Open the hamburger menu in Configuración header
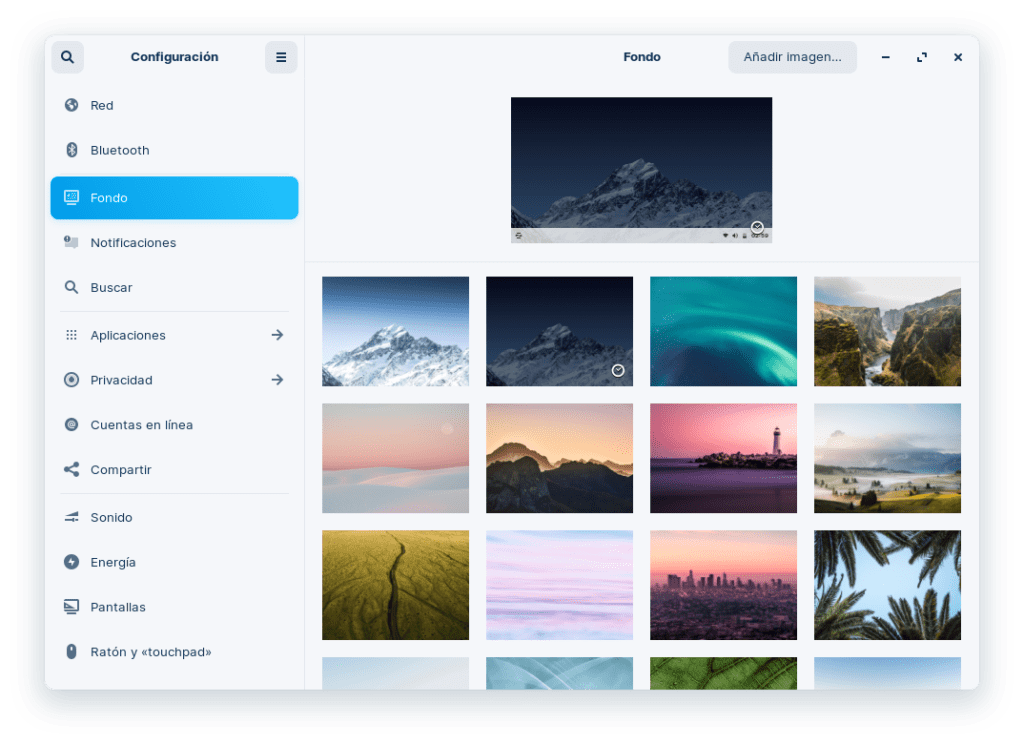The height and width of the screenshot is (744, 1024). (x=281, y=57)
